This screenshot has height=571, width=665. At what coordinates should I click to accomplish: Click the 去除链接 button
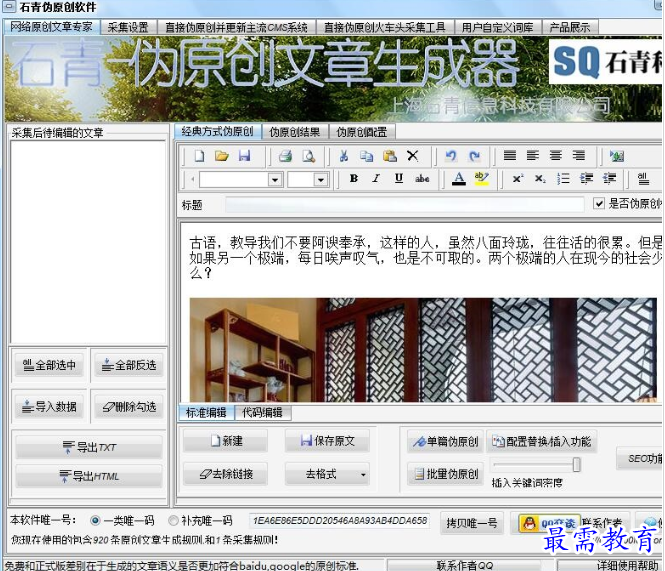pyautogui.click(x=226, y=474)
